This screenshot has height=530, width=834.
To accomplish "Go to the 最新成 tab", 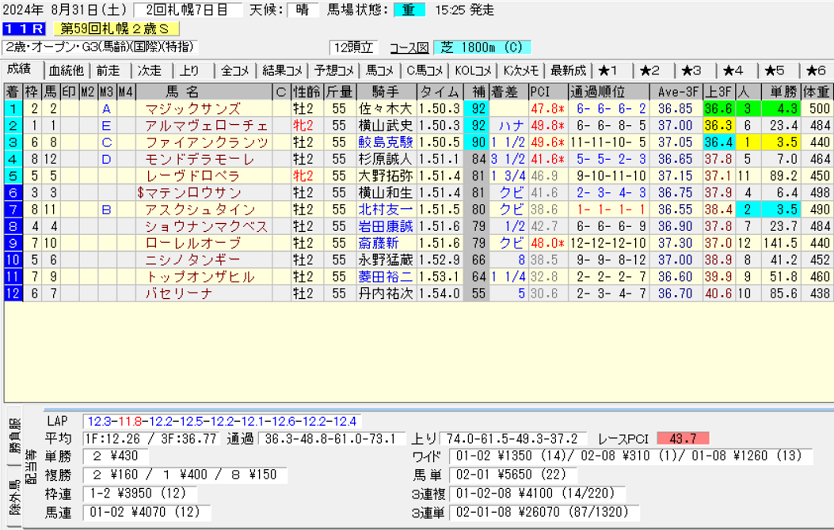I will [x=567, y=70].
